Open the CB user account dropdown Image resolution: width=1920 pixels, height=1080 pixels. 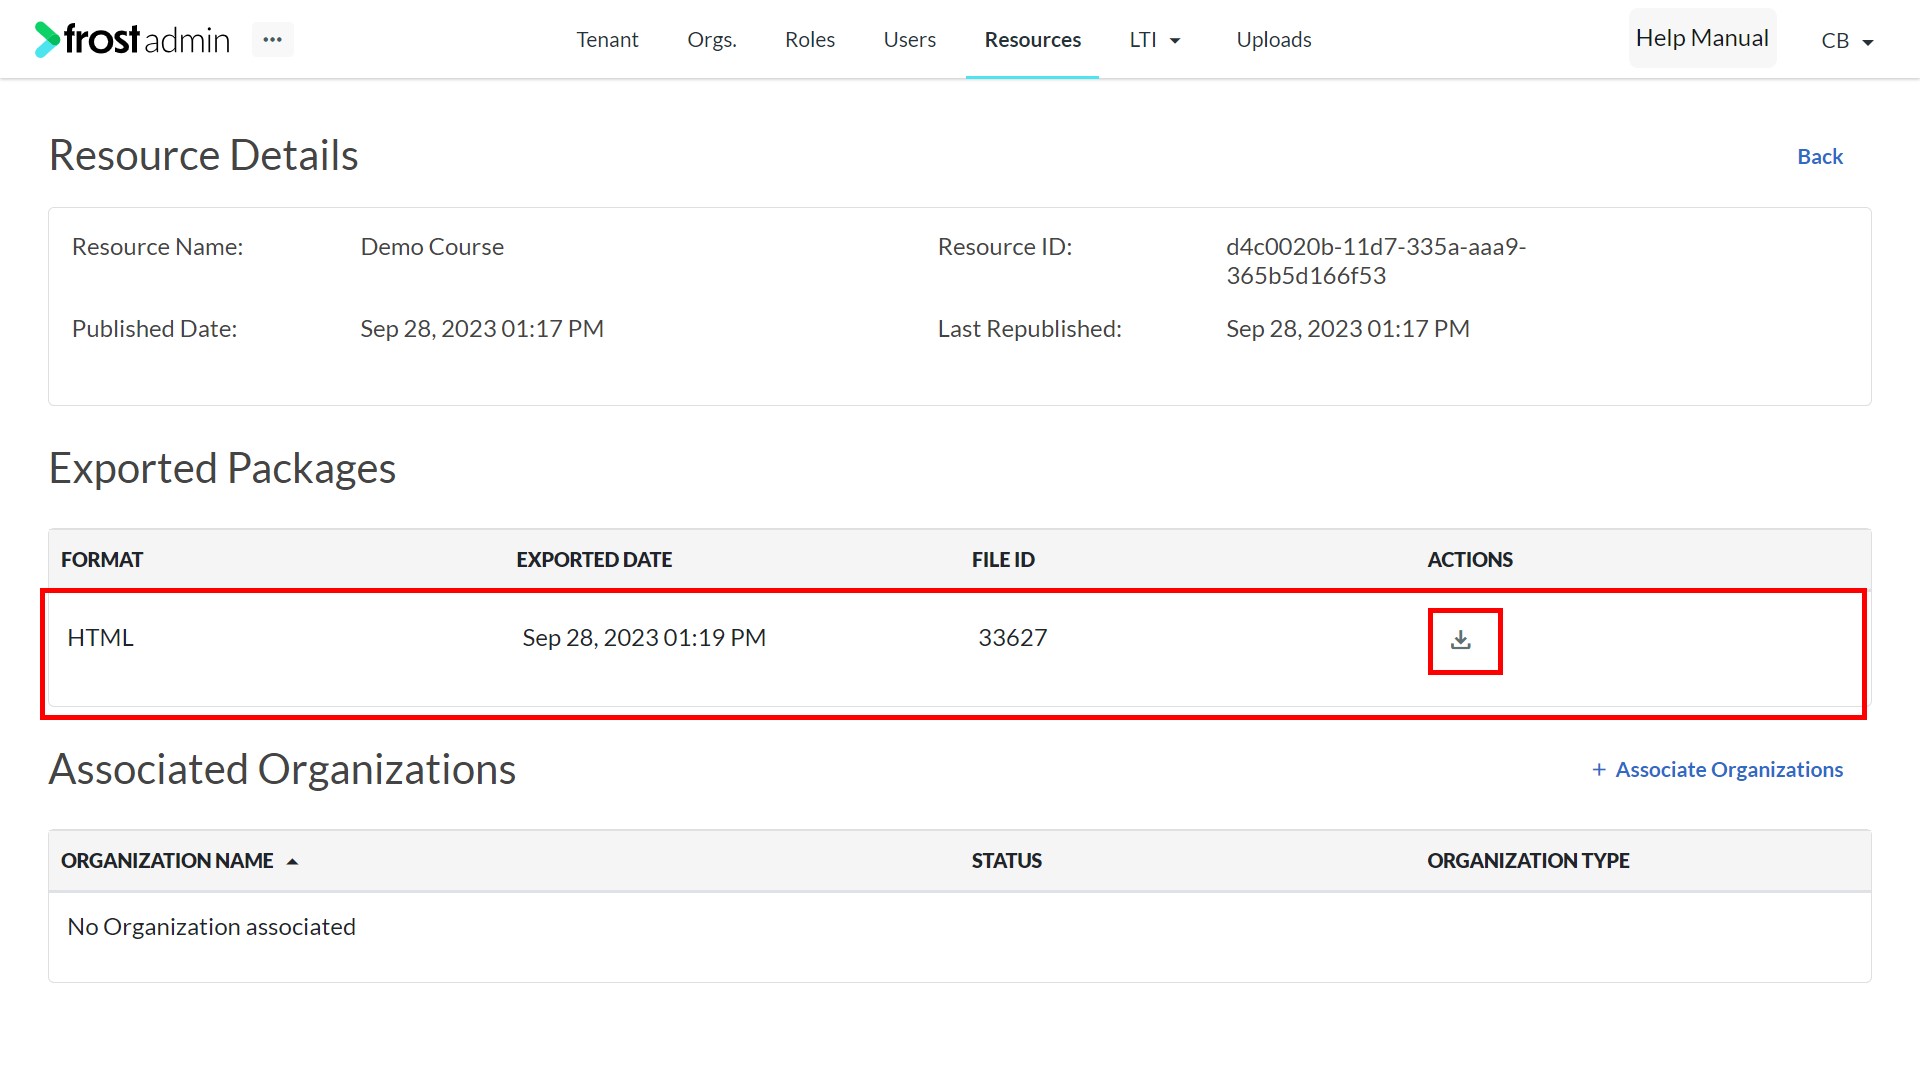1846,41
